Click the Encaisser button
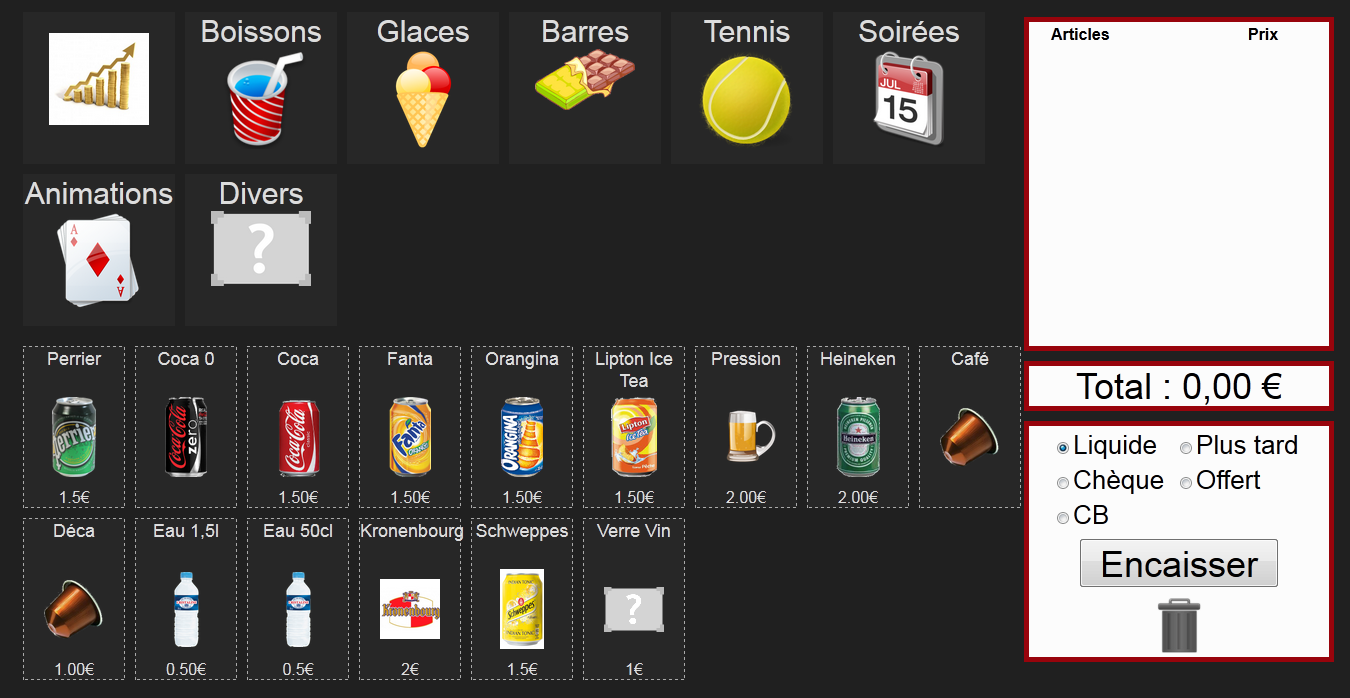Image resolution: width=1350 pixels, height=698 pixels. 1179,564
